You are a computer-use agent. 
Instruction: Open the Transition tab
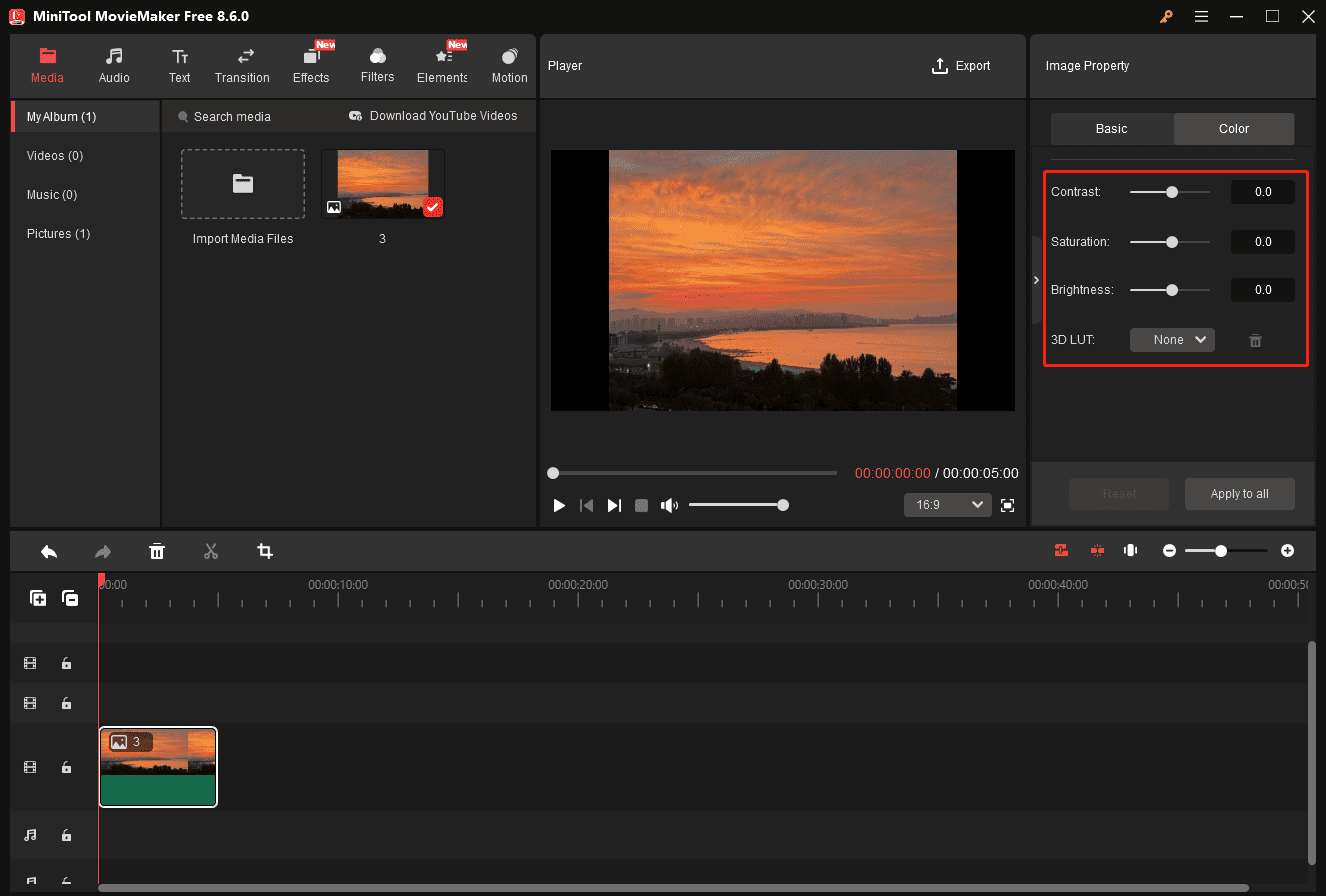(x=242, y=66)
